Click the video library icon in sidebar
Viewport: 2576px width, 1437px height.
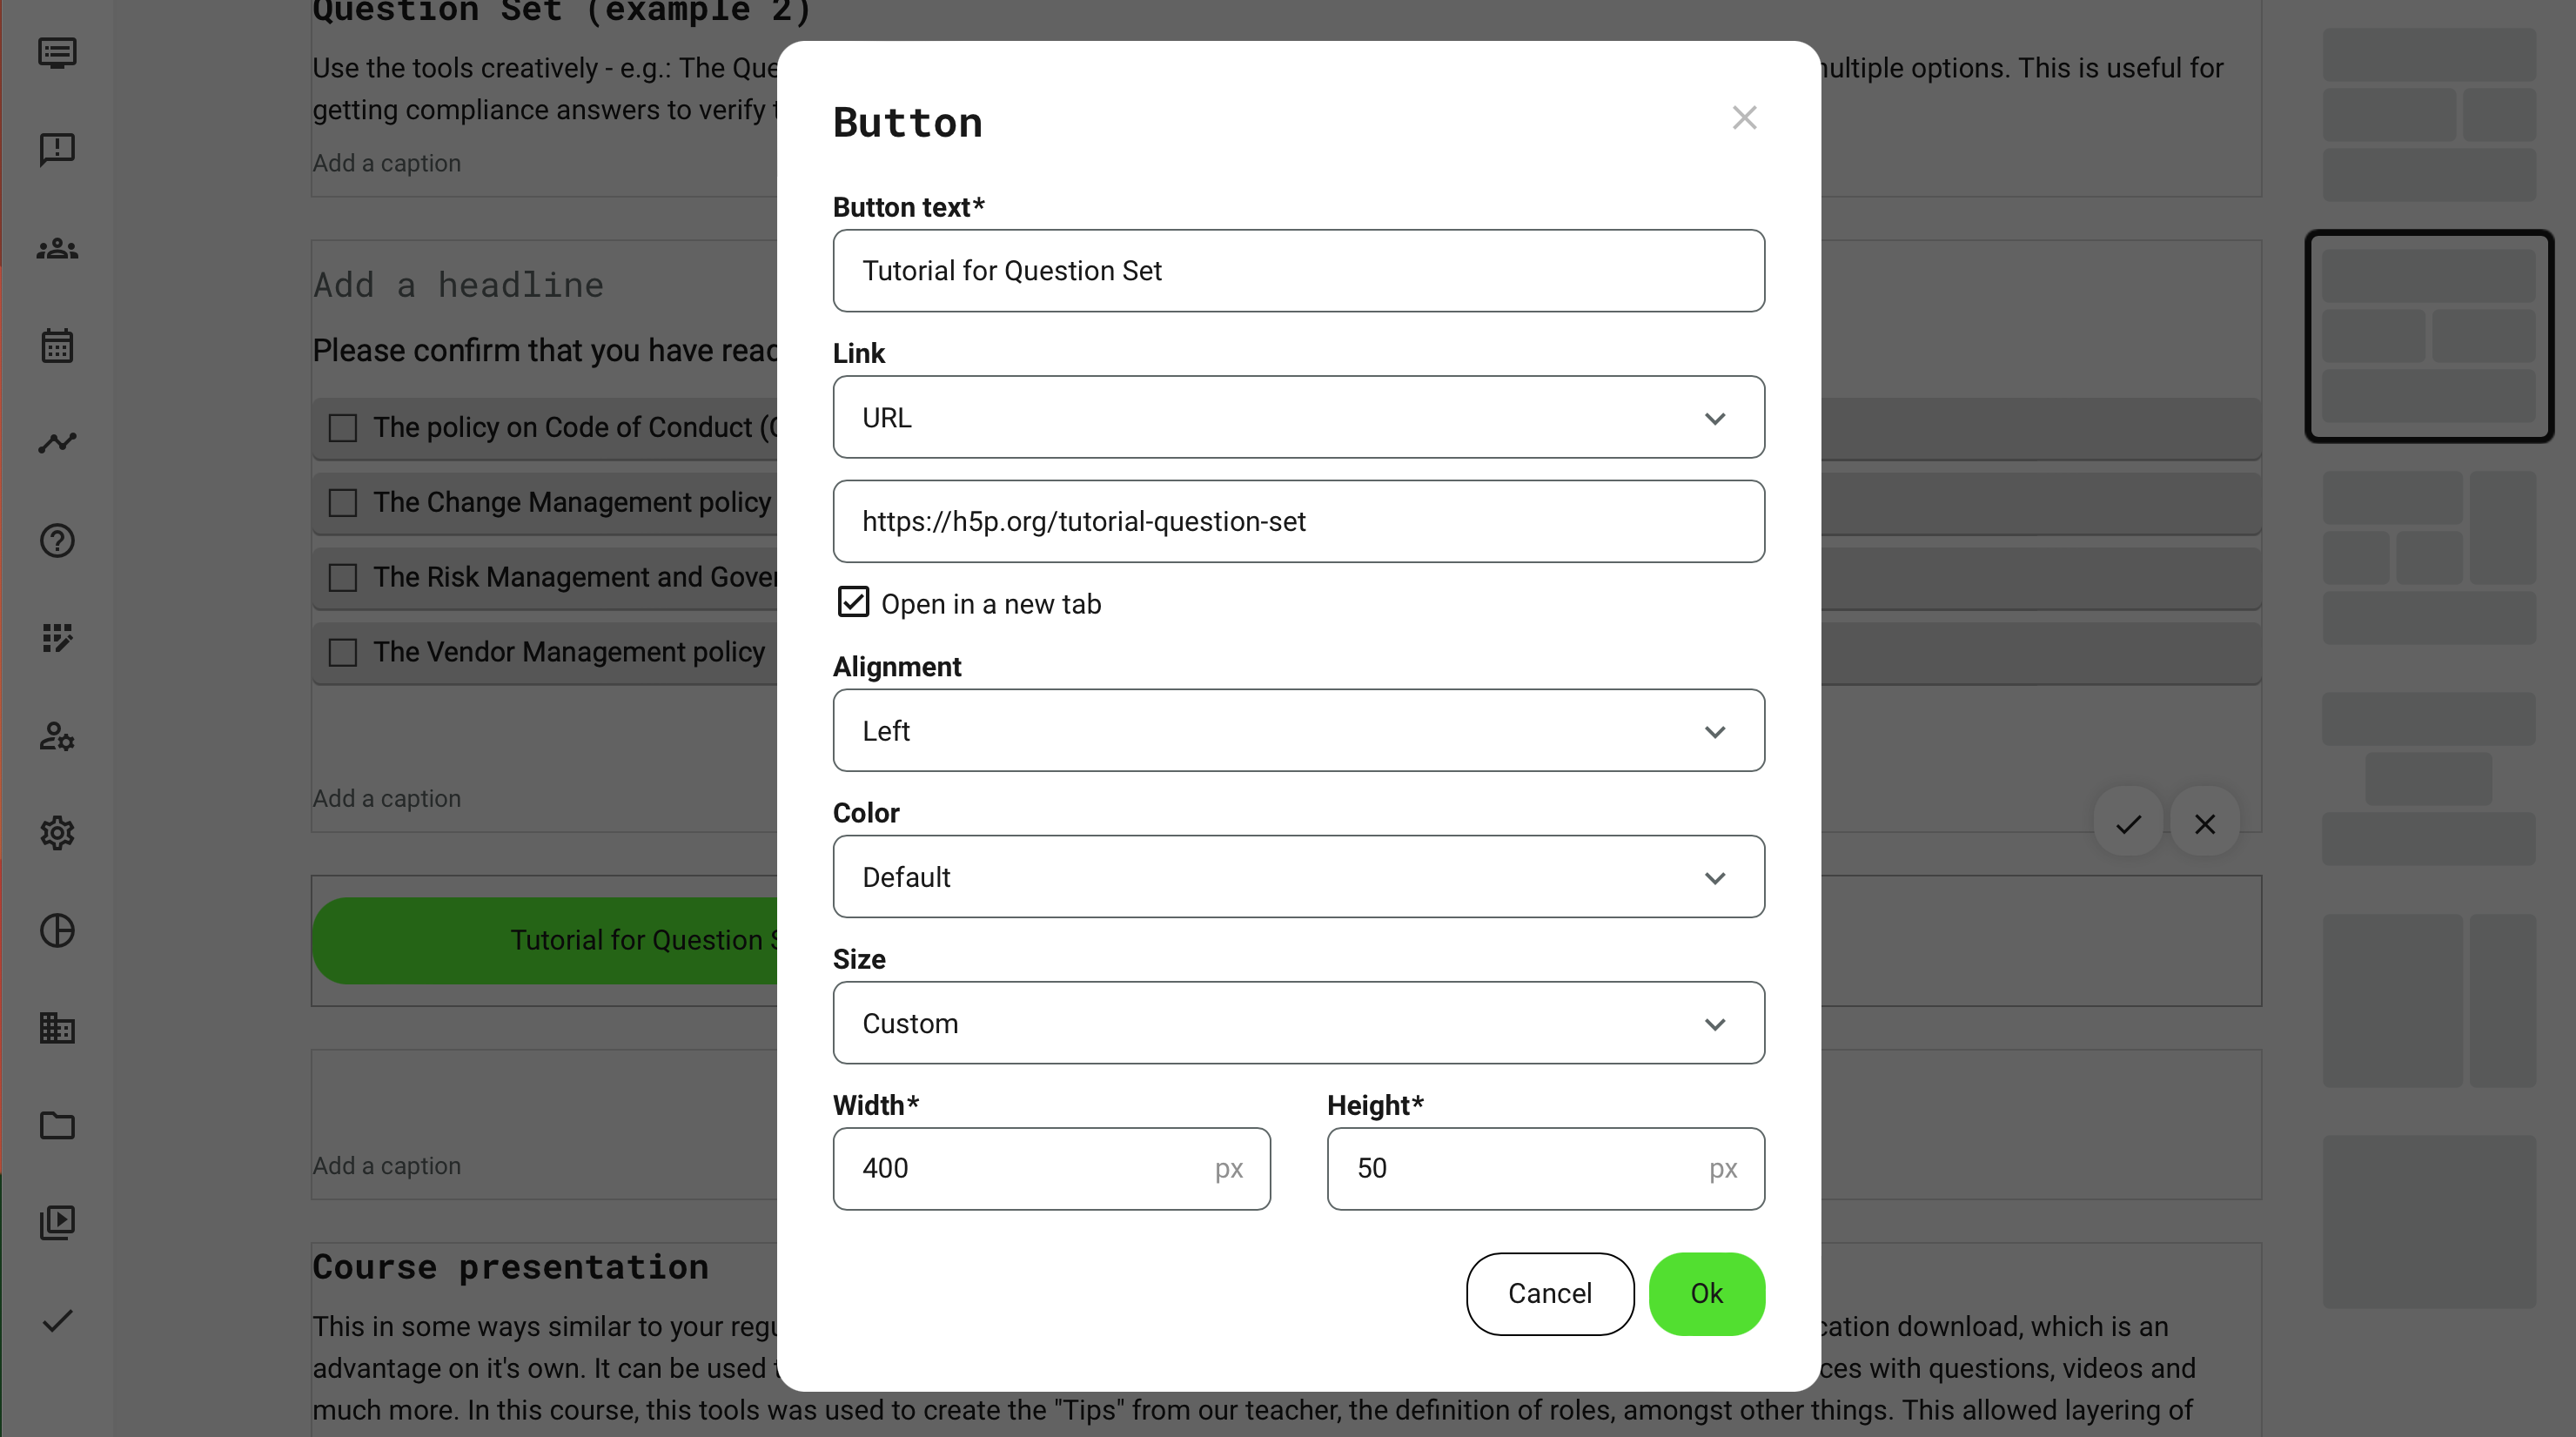(x=57, y=1222)
